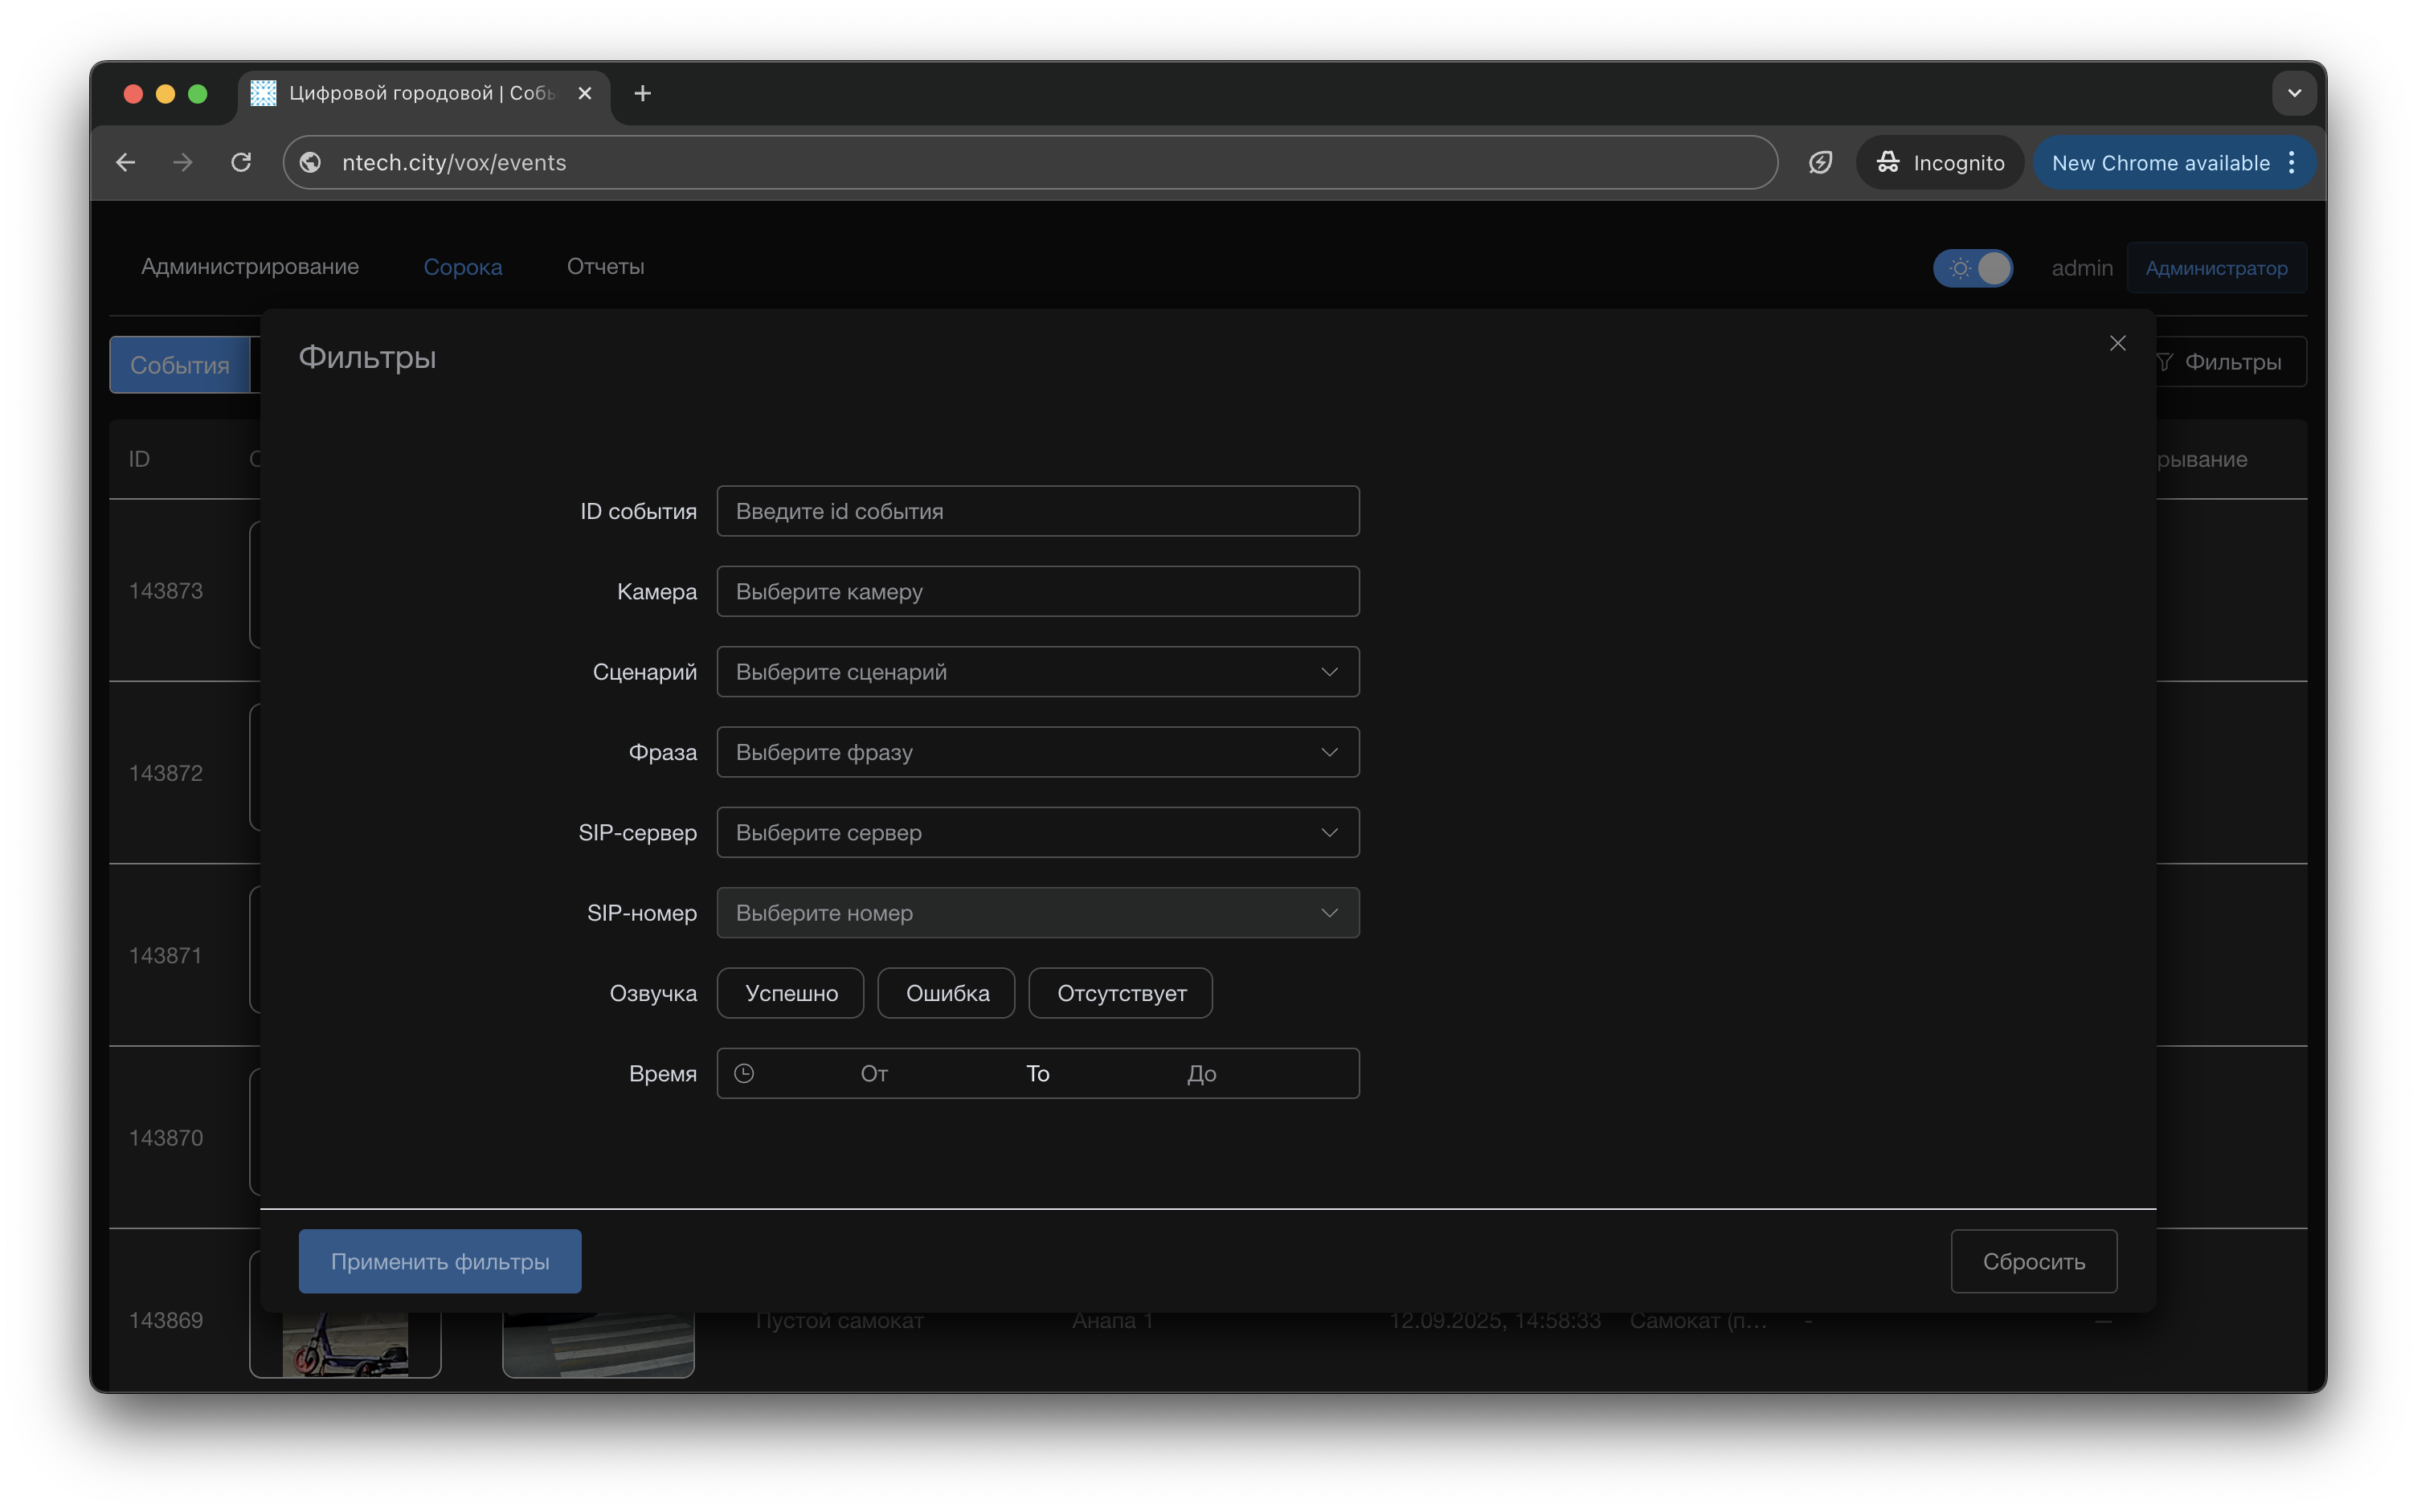Open the site info icon in address bar
The width and height of the screenshot is (2417, 1512).
pyautogui.click(x=311, y=162)
